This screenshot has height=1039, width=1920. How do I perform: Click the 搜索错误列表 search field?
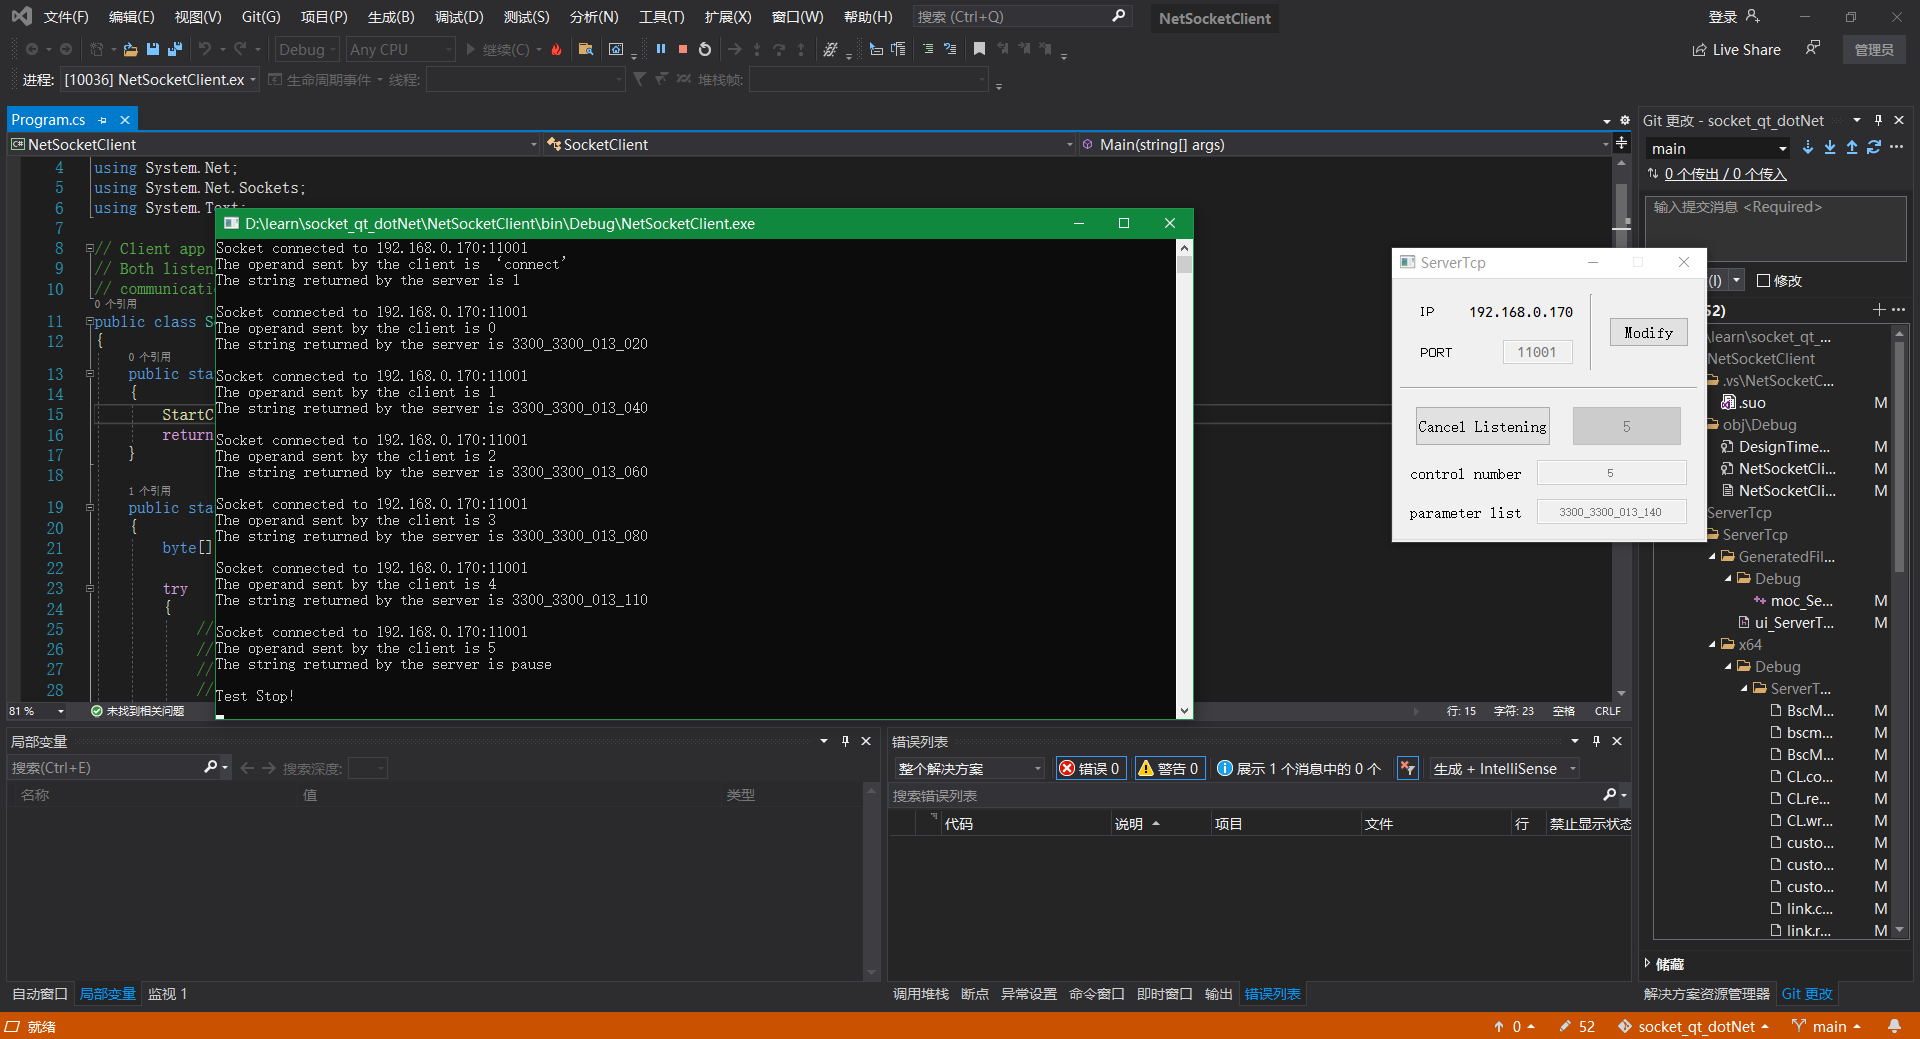[x=1245, y=795]
